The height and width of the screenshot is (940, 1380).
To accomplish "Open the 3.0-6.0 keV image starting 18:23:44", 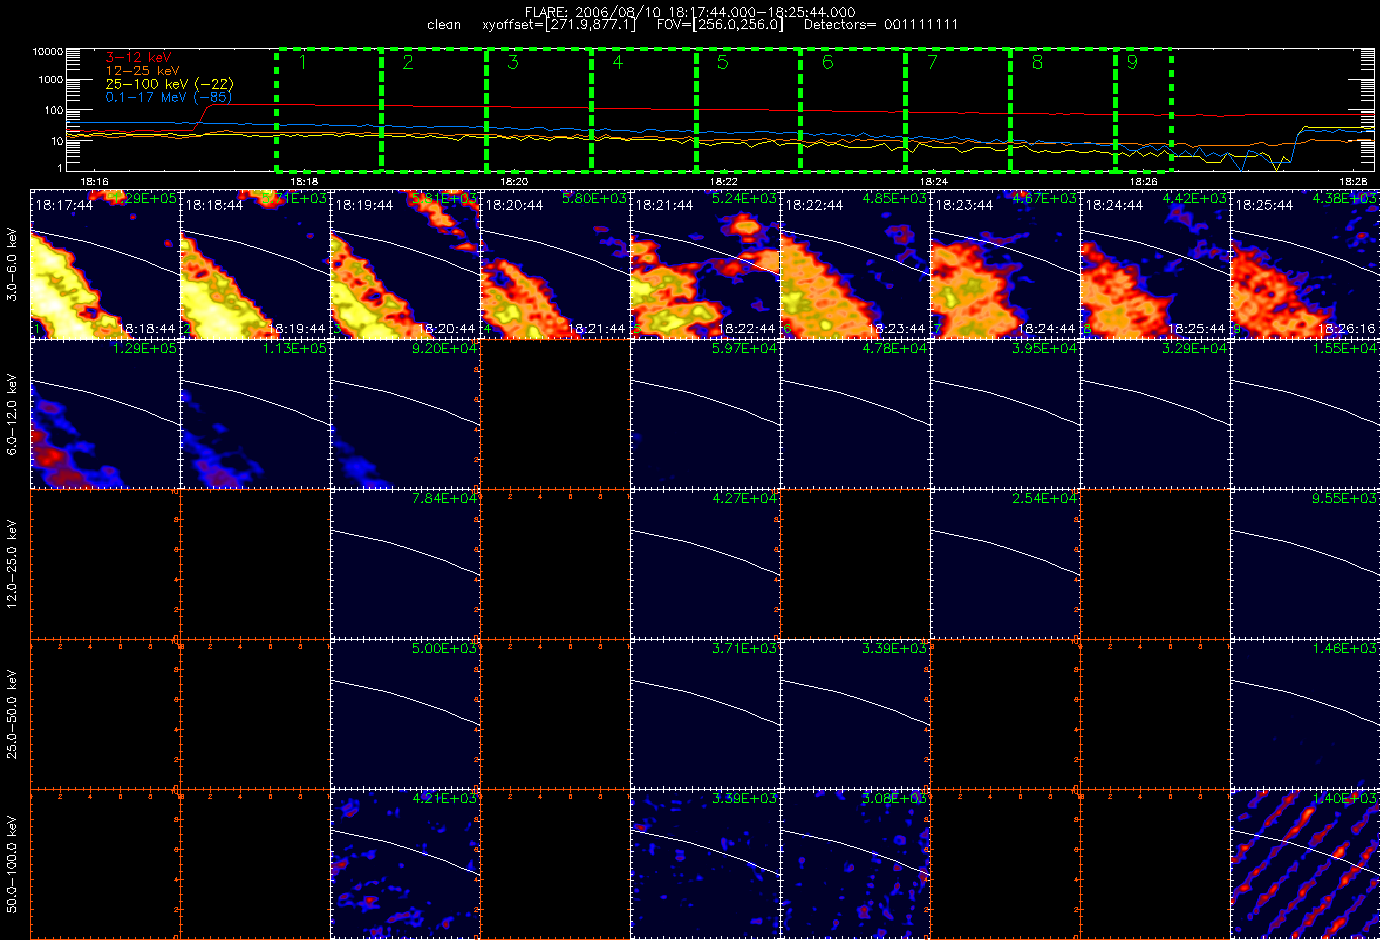I will pos(1005,264).
